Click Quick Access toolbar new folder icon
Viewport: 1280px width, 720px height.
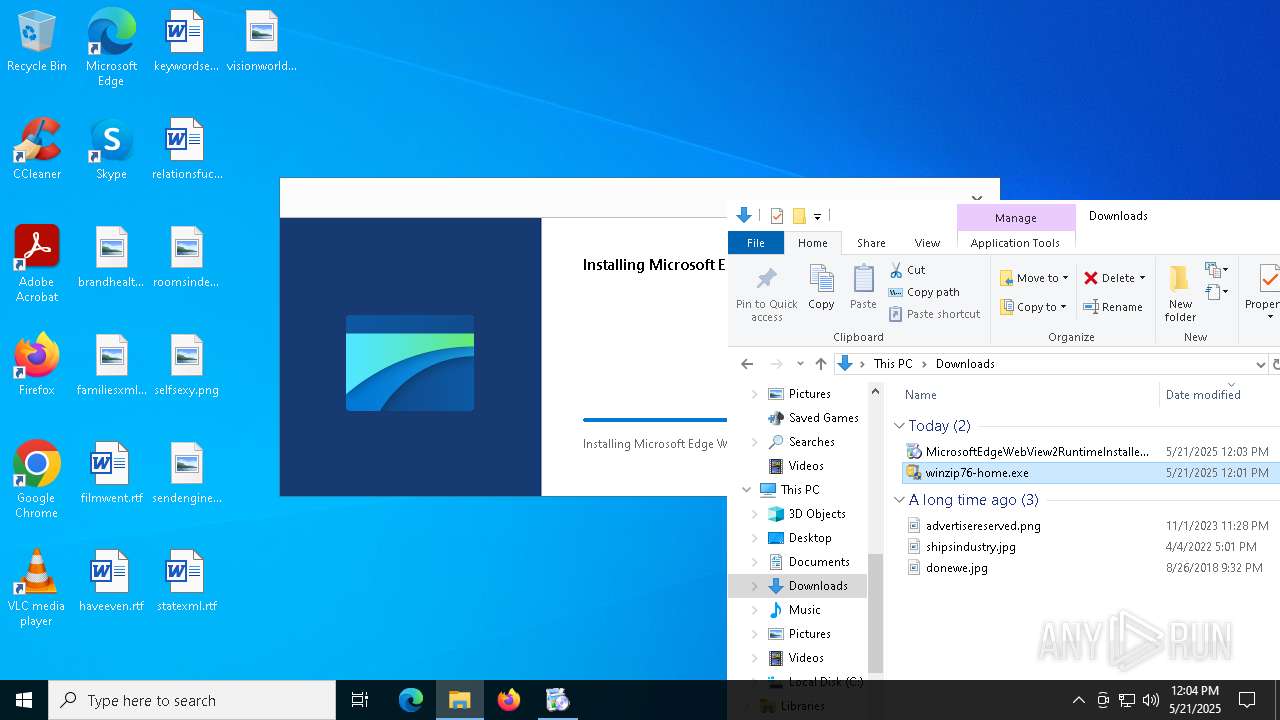[799, 216]
